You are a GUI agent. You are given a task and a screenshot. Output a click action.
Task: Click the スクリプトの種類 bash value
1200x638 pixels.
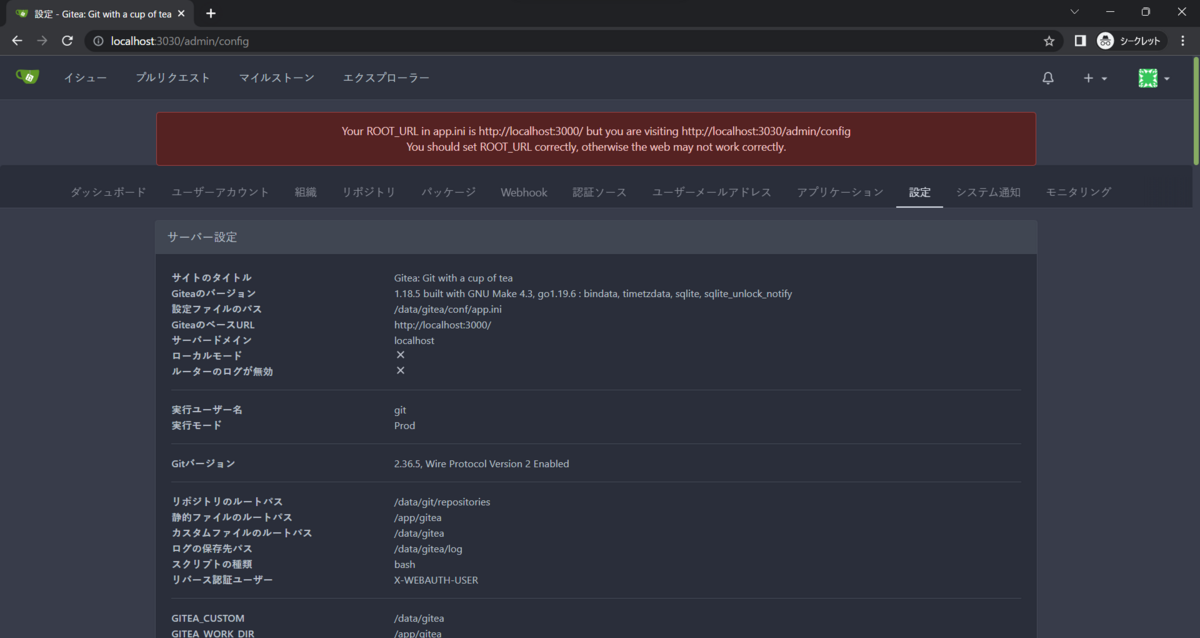click(405, 565)
